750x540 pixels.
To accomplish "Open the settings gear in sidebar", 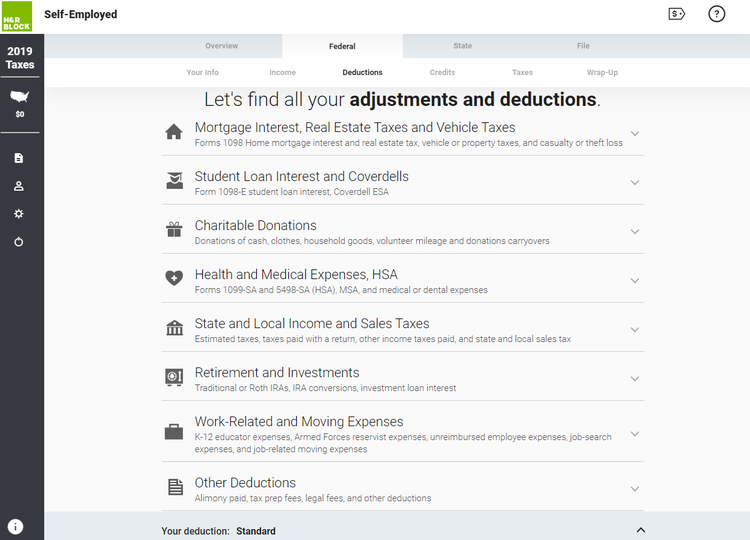I will (x=19, y=214).
